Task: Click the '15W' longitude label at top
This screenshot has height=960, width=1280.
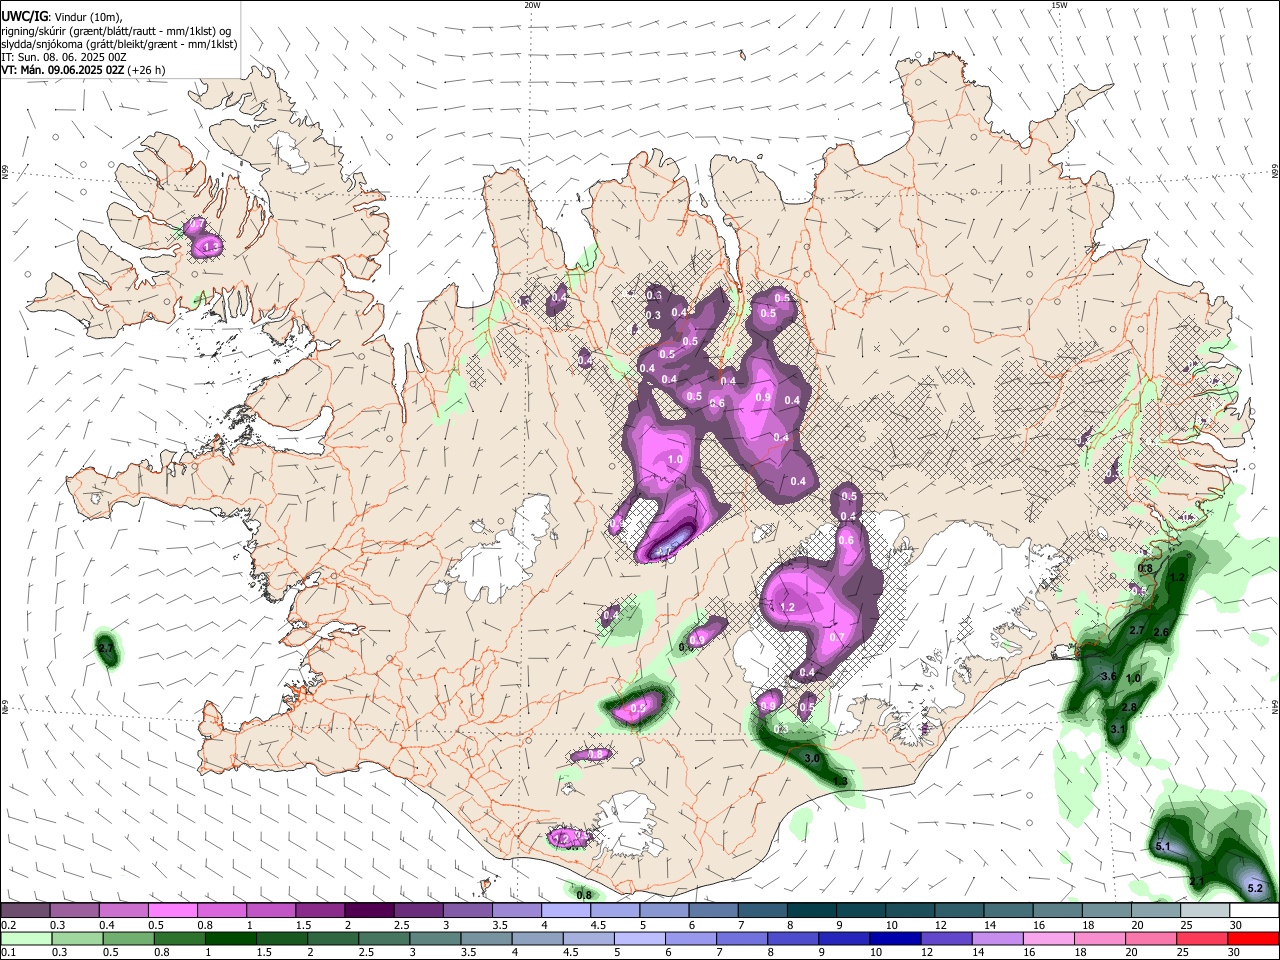Action: pyautogui.click(x=1059, y=5)
